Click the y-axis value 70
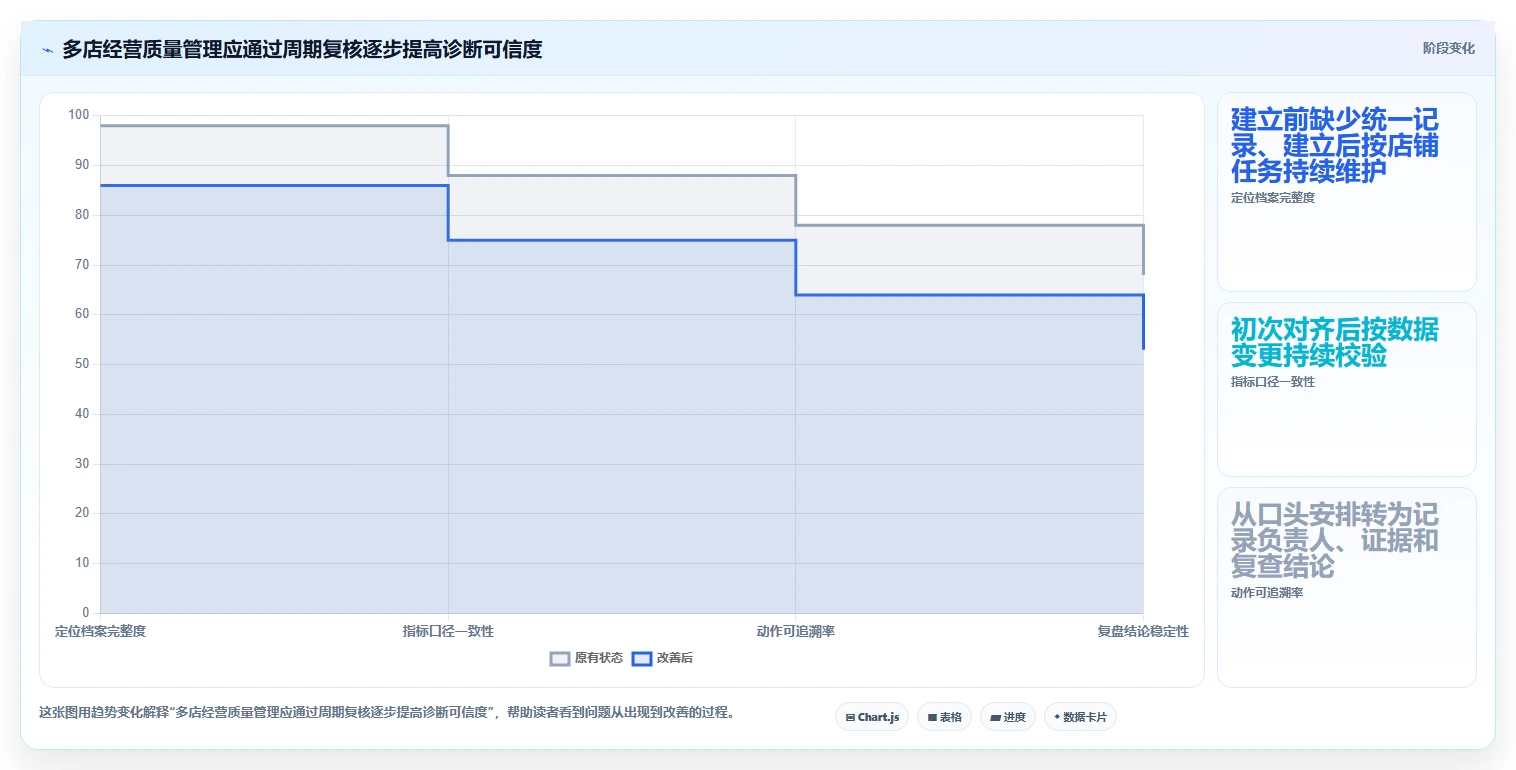 coord(82,265)
